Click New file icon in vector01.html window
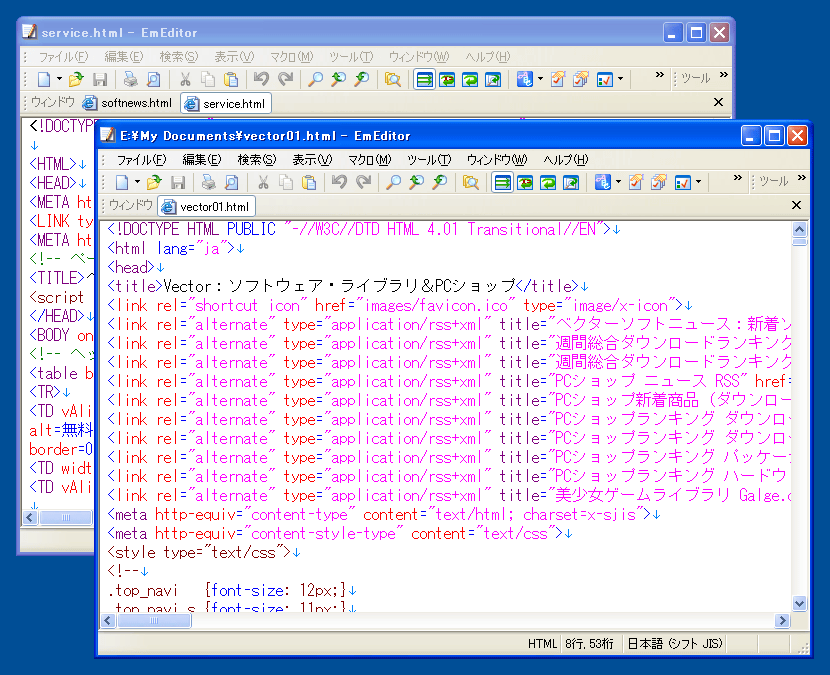This screenshot has height=675, width=830. 122,183
